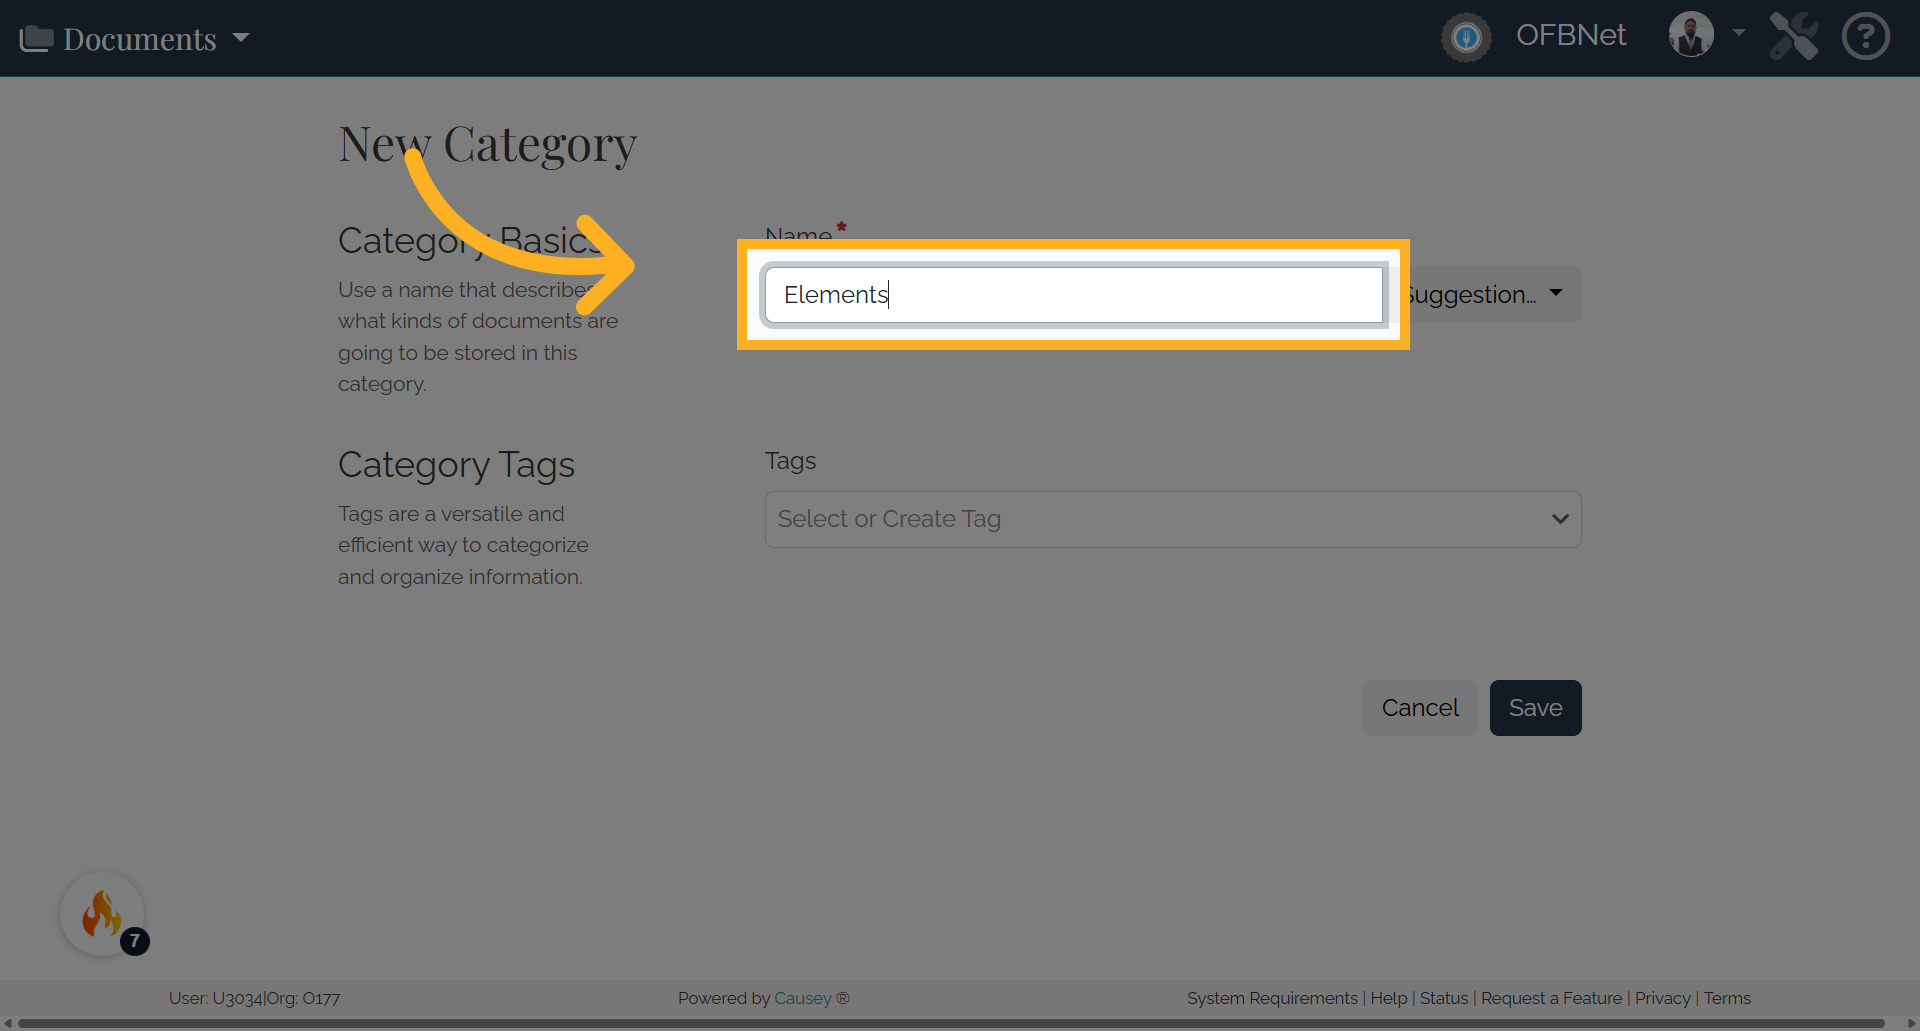The image size is (1920, 1031).
Task: Open the help question mark icon
Action: pos(1866,36)
